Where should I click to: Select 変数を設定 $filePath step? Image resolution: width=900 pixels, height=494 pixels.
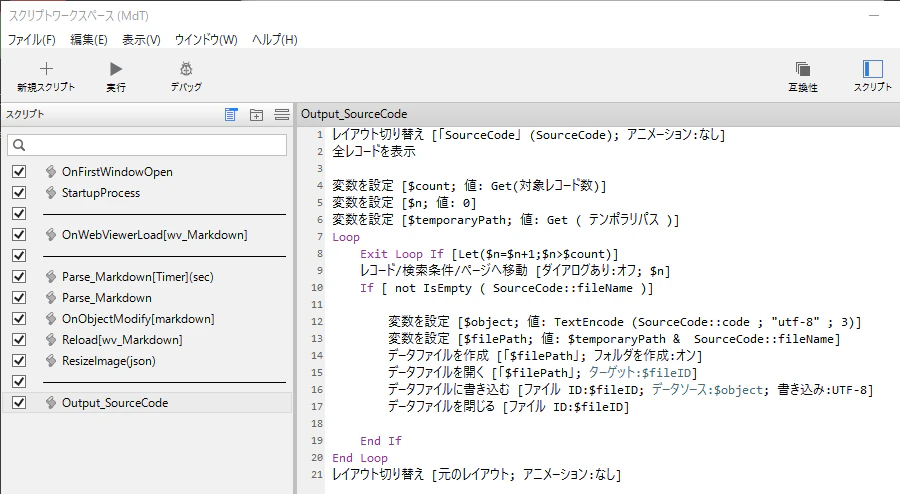(615, 339)
